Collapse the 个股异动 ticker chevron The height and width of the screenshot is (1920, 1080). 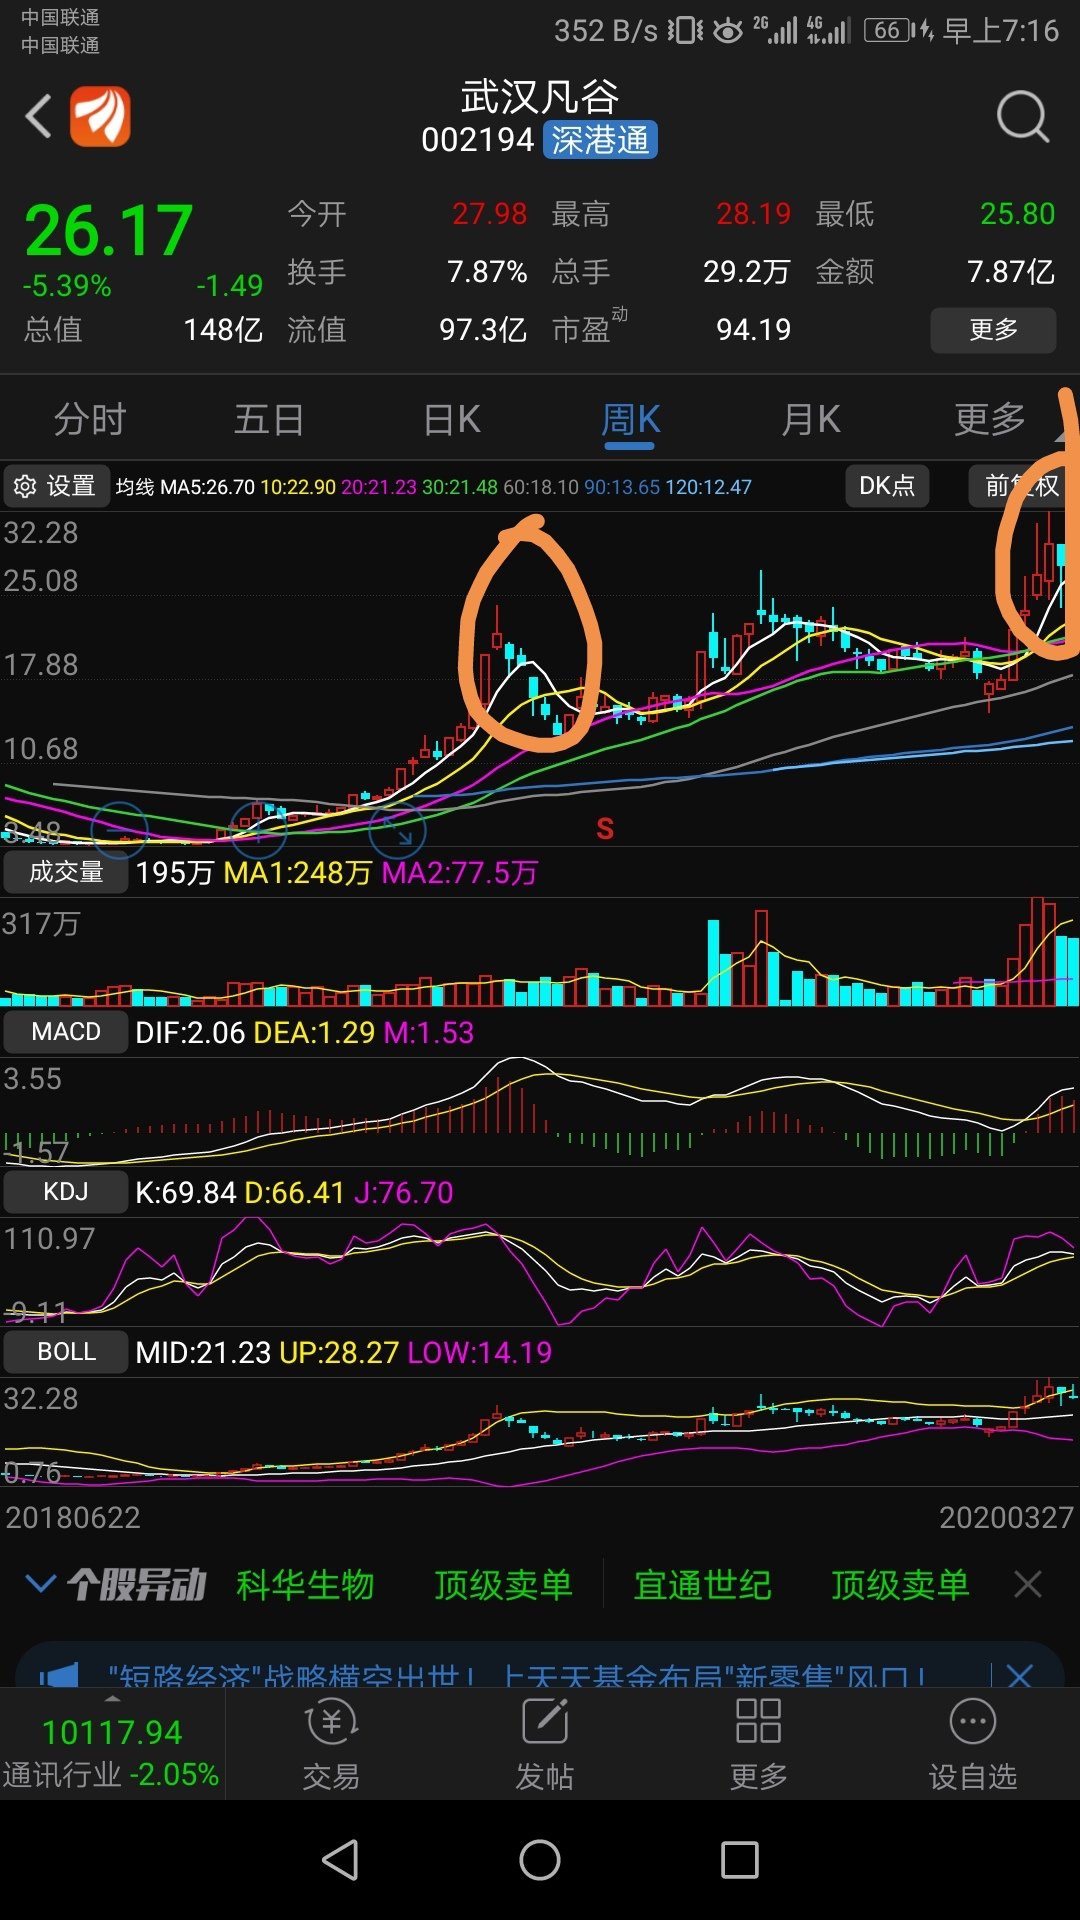pos(40,1584)
